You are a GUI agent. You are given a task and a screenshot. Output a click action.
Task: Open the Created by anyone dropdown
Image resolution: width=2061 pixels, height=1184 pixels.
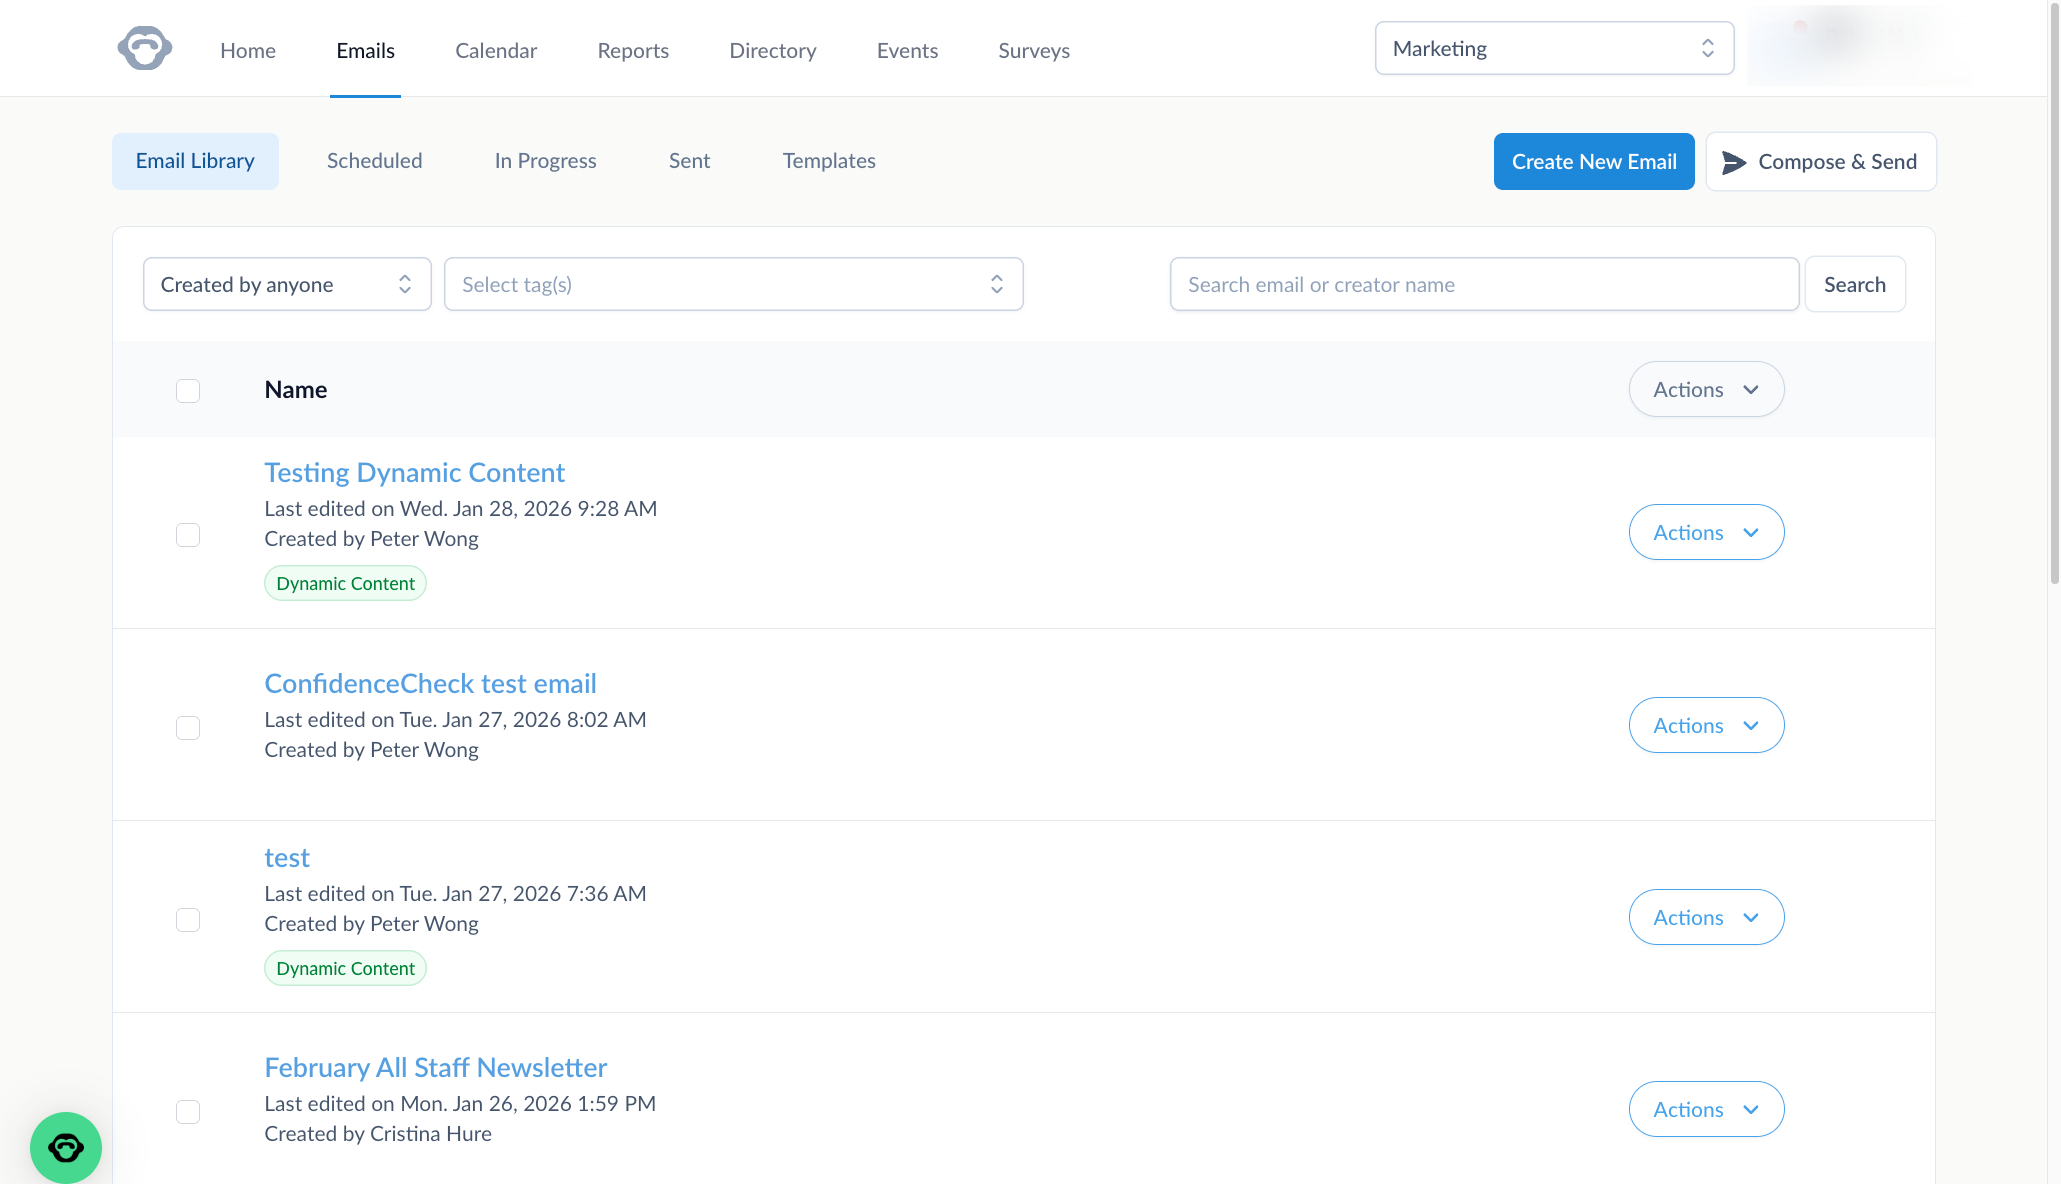[287, 285]
